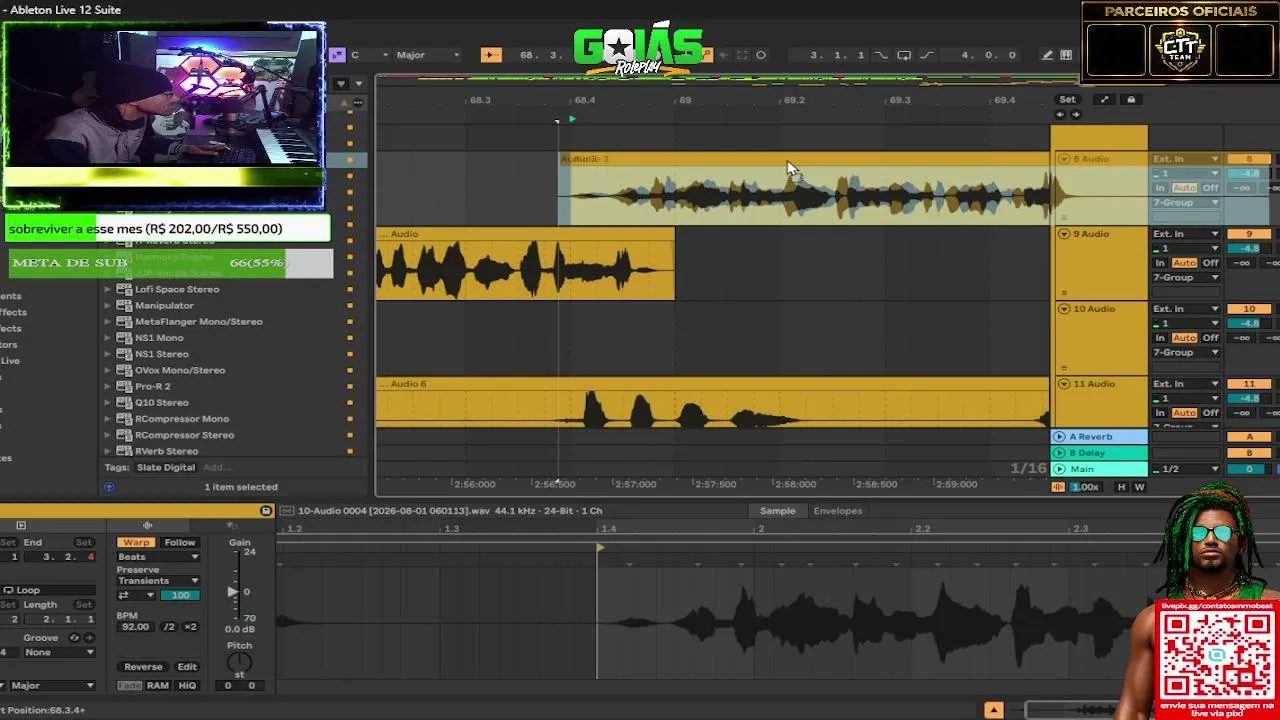Click the Reverse button
The height and width of the screenshot is (720, 1280).
[x=143, y=667]
